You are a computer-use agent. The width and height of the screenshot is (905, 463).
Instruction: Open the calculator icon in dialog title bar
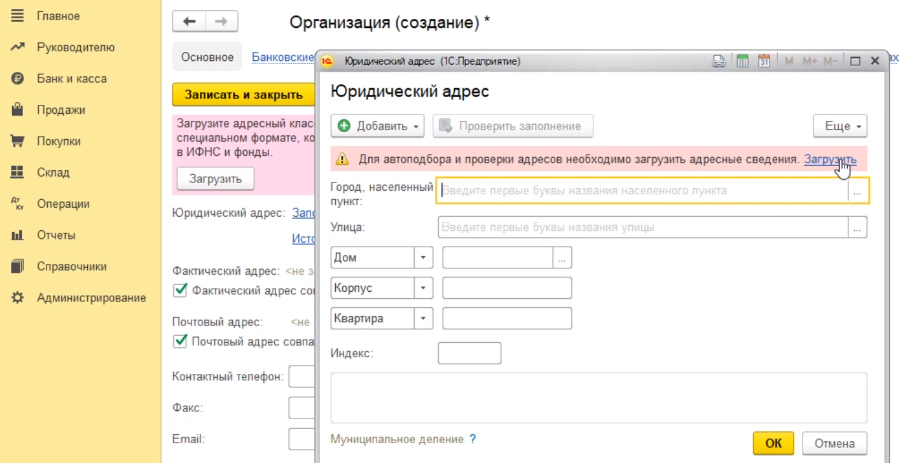tap(743, 61)
